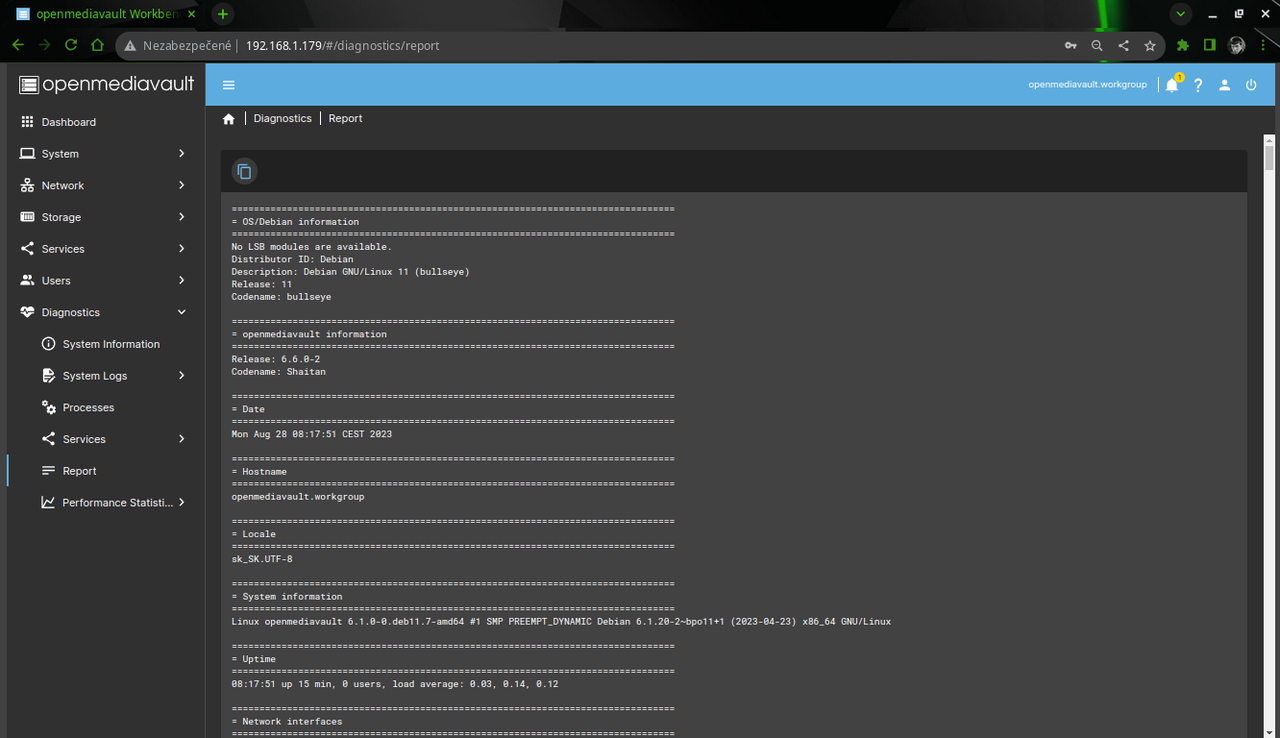
Task: Bookmark this page with star icon
Action: pos(1150,45)
